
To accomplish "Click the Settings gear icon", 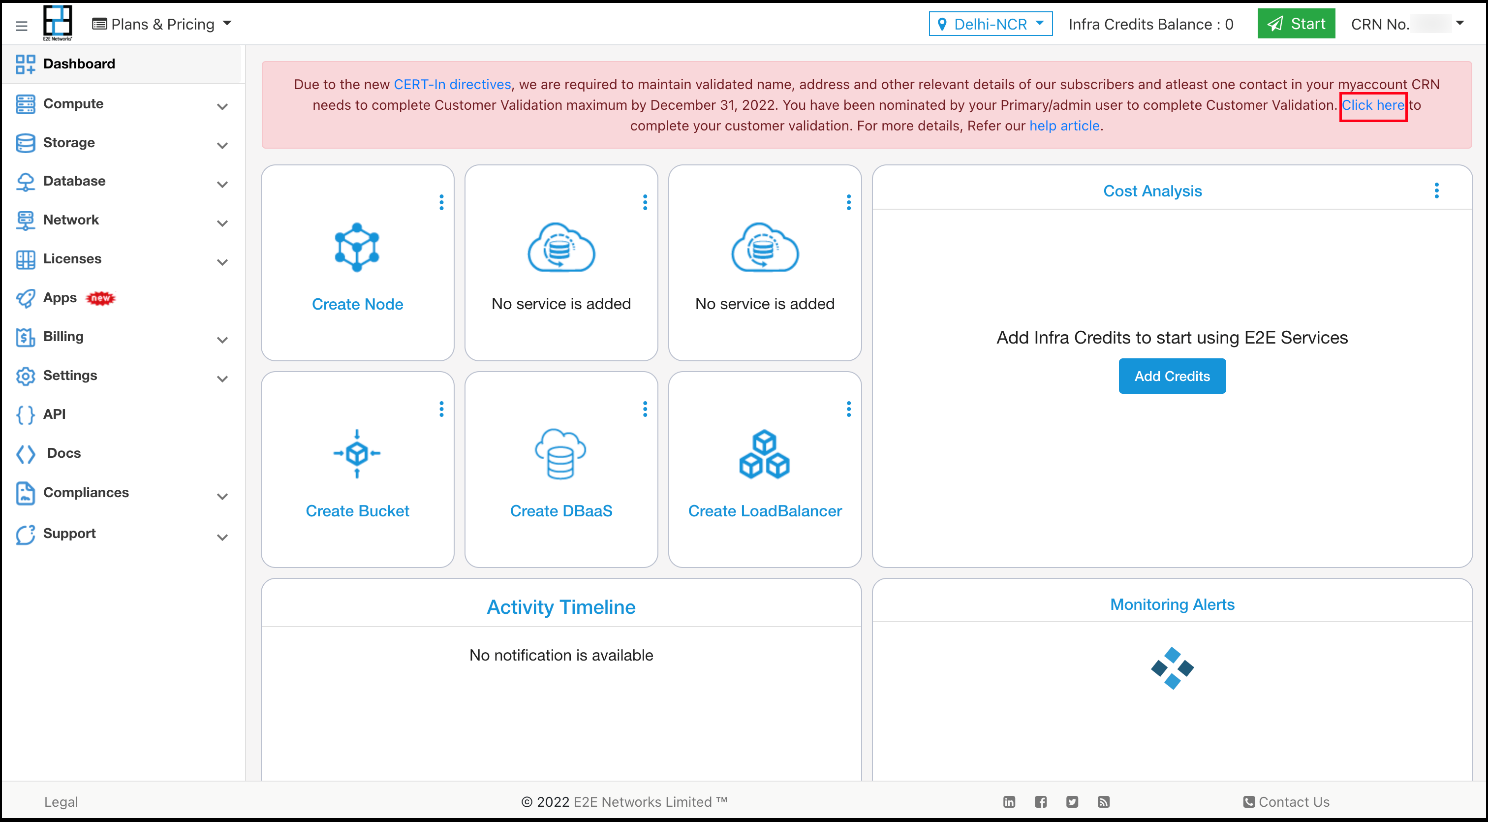I will pos(26,376).
